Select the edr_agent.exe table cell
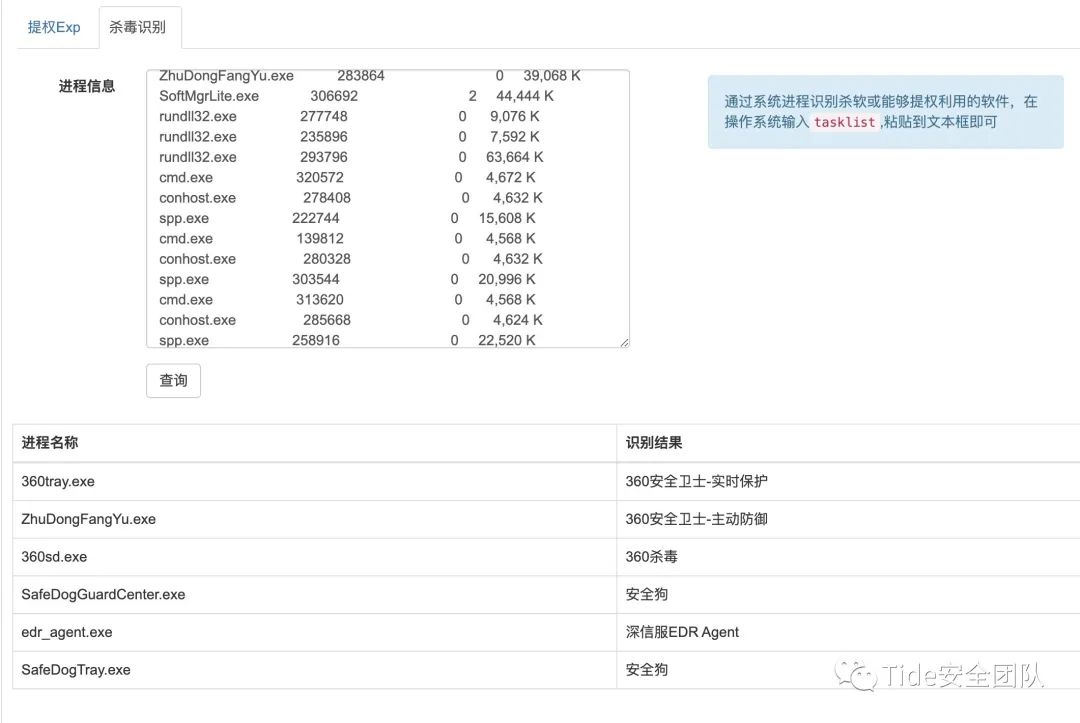 [315, 632]
